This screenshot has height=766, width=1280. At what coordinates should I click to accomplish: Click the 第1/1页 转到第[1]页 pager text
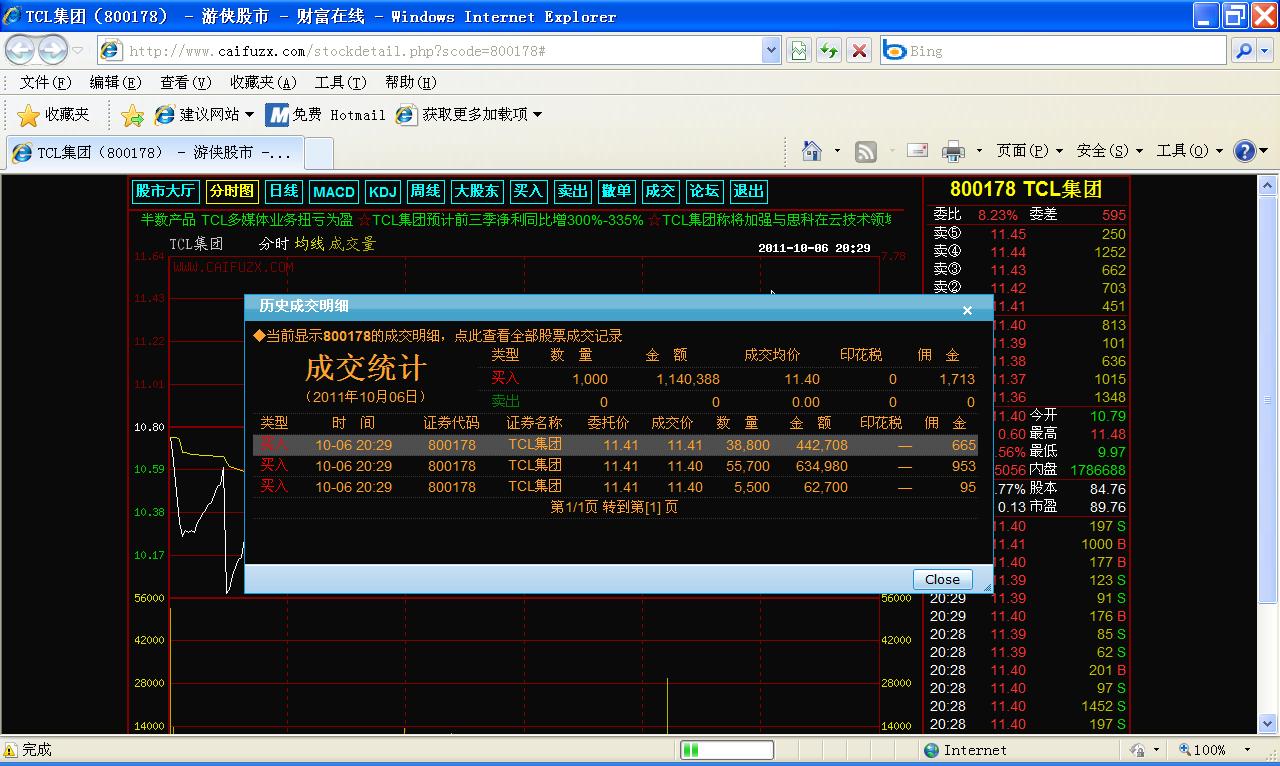[614, 507]
